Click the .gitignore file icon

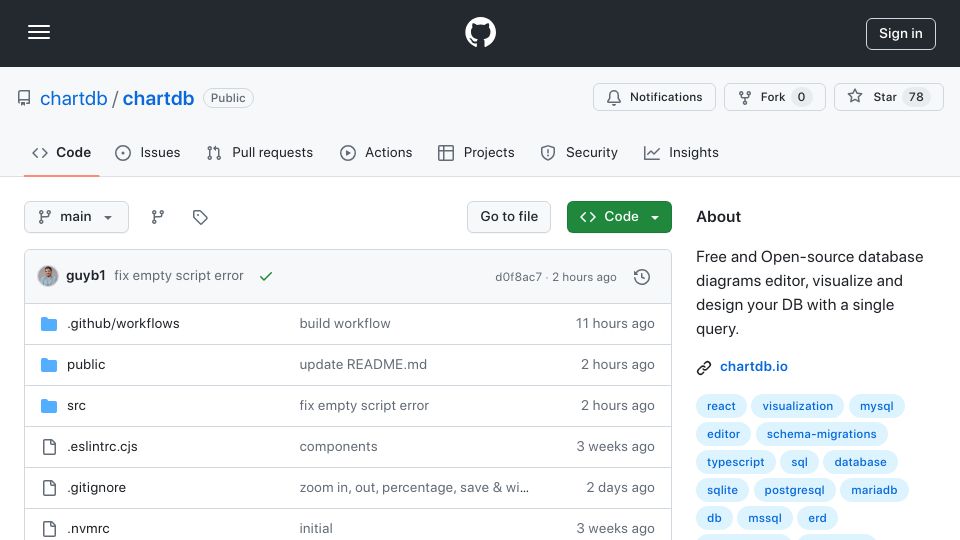click(49, 488)
